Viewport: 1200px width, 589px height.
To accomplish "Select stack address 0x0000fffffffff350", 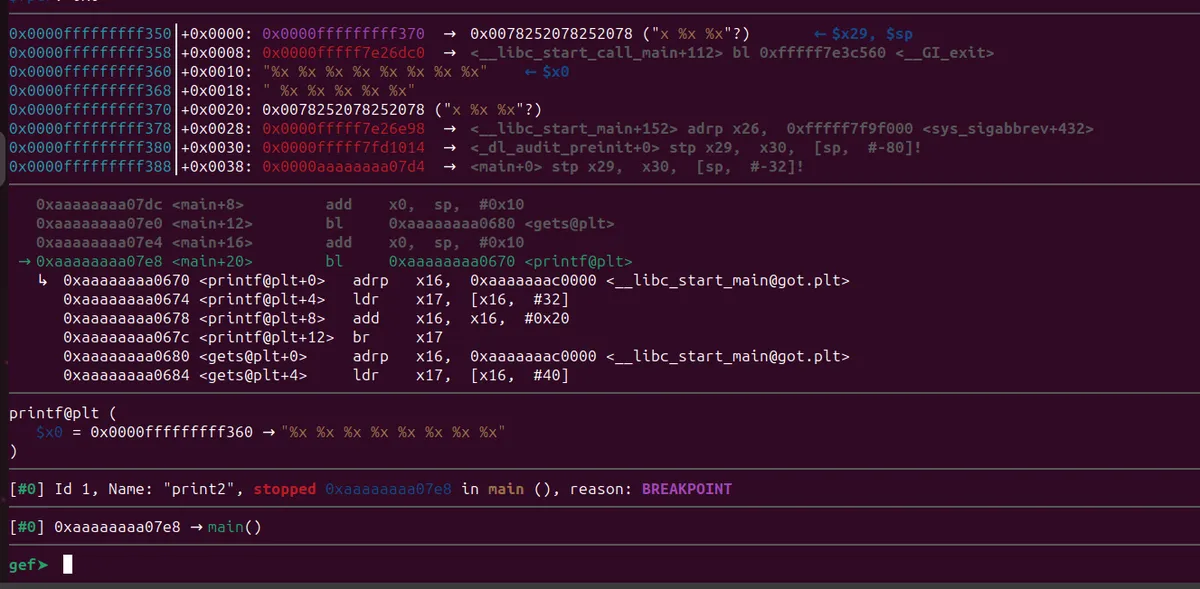I will click(90, 34).
